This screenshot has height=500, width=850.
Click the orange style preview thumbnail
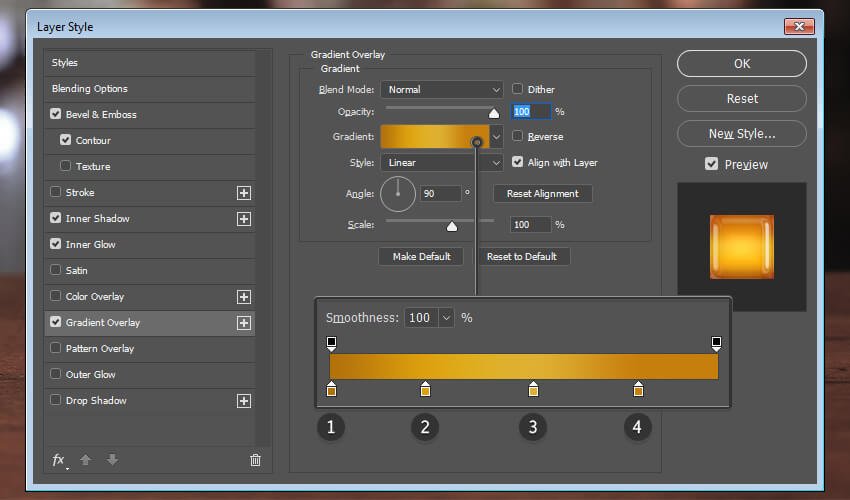pyautogui.click(x=742, y=247)
